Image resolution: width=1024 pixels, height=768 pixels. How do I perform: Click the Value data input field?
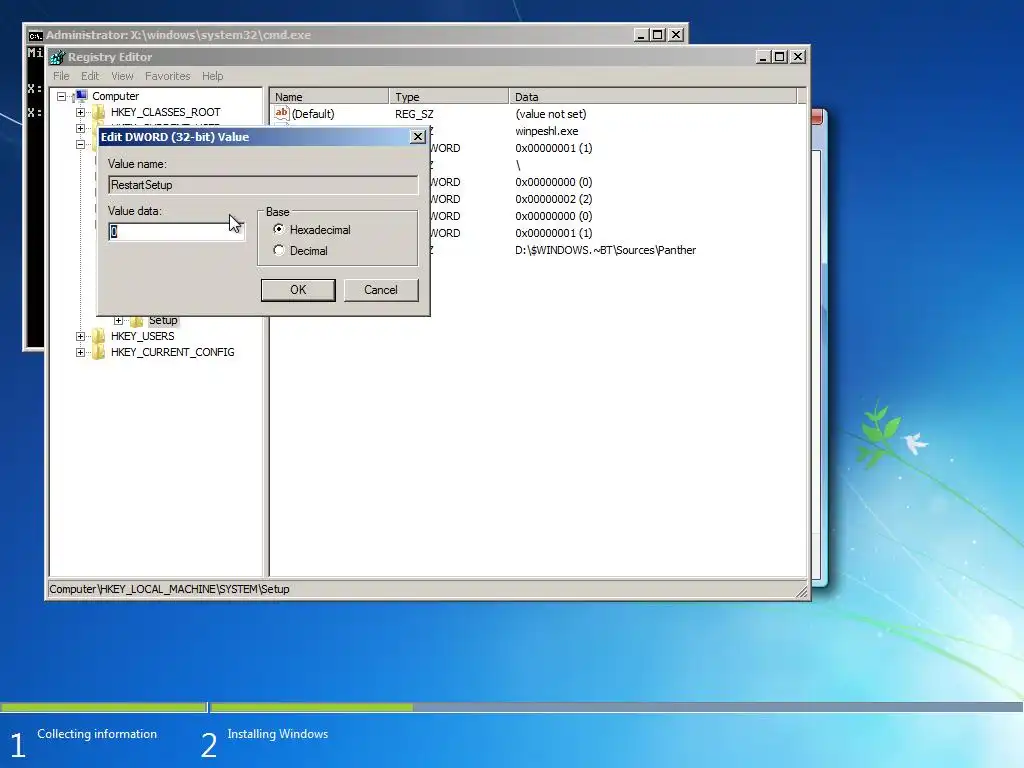point(176,232)
